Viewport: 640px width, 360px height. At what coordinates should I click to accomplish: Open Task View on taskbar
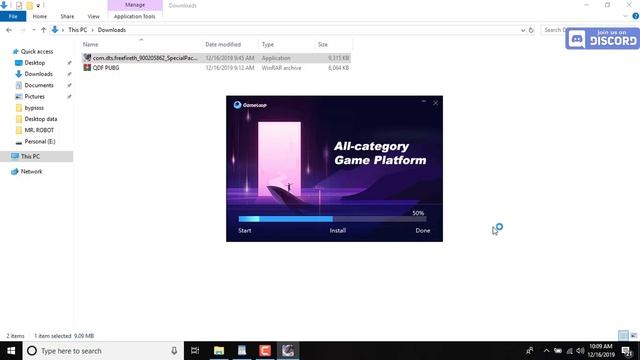pos(195,351)
